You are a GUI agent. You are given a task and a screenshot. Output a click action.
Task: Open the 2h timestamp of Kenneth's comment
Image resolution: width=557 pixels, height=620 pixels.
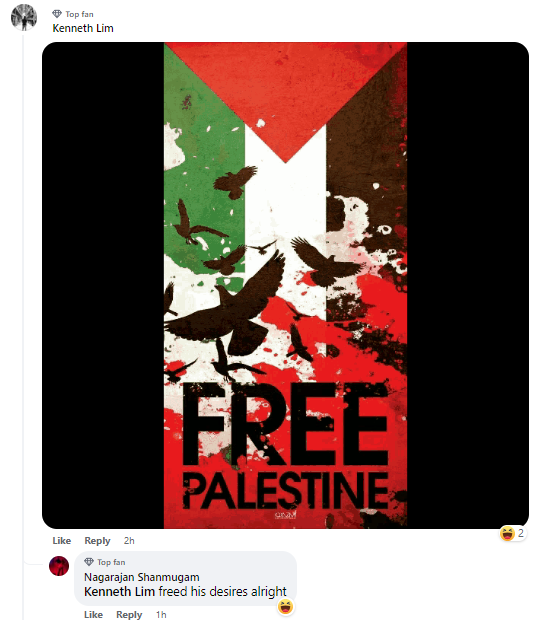point(129,541)
